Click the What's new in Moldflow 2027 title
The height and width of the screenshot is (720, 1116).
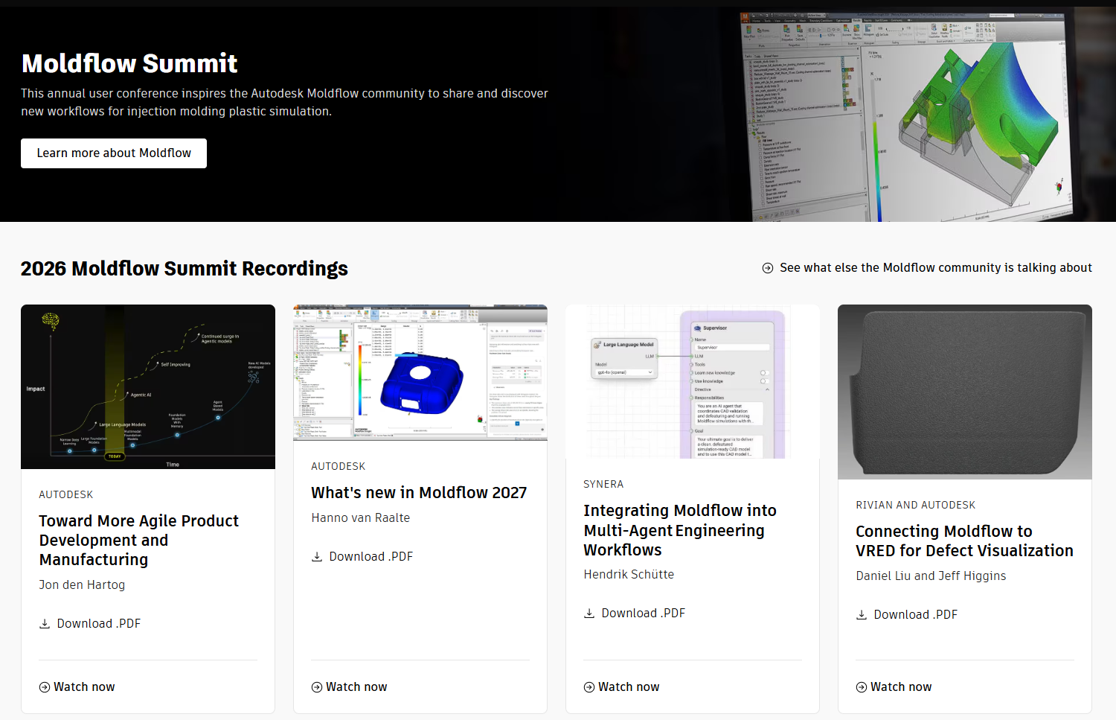(418, 492)
